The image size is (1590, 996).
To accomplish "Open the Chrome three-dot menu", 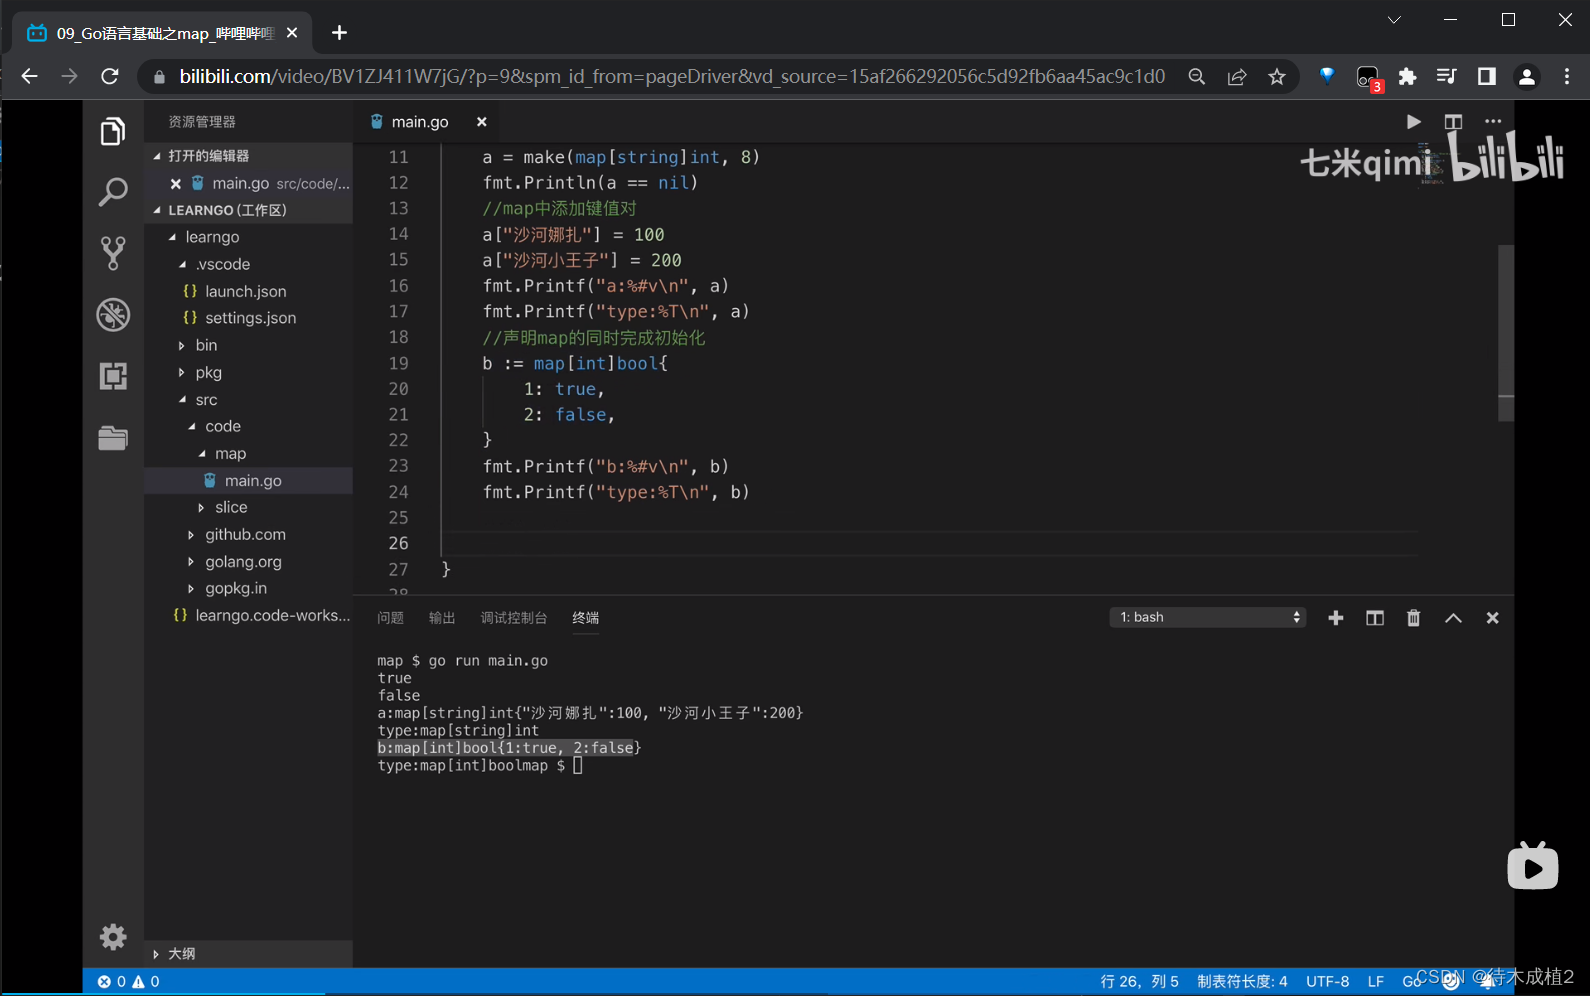I will point(1567,77).
